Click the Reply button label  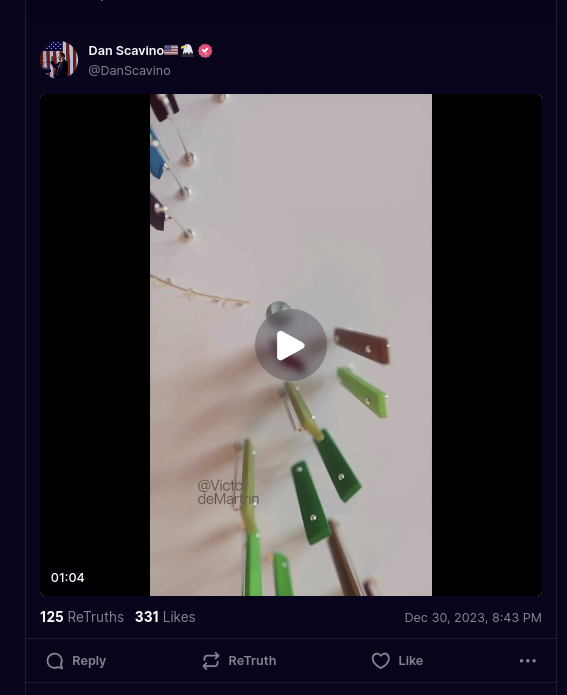coord(89,661)
